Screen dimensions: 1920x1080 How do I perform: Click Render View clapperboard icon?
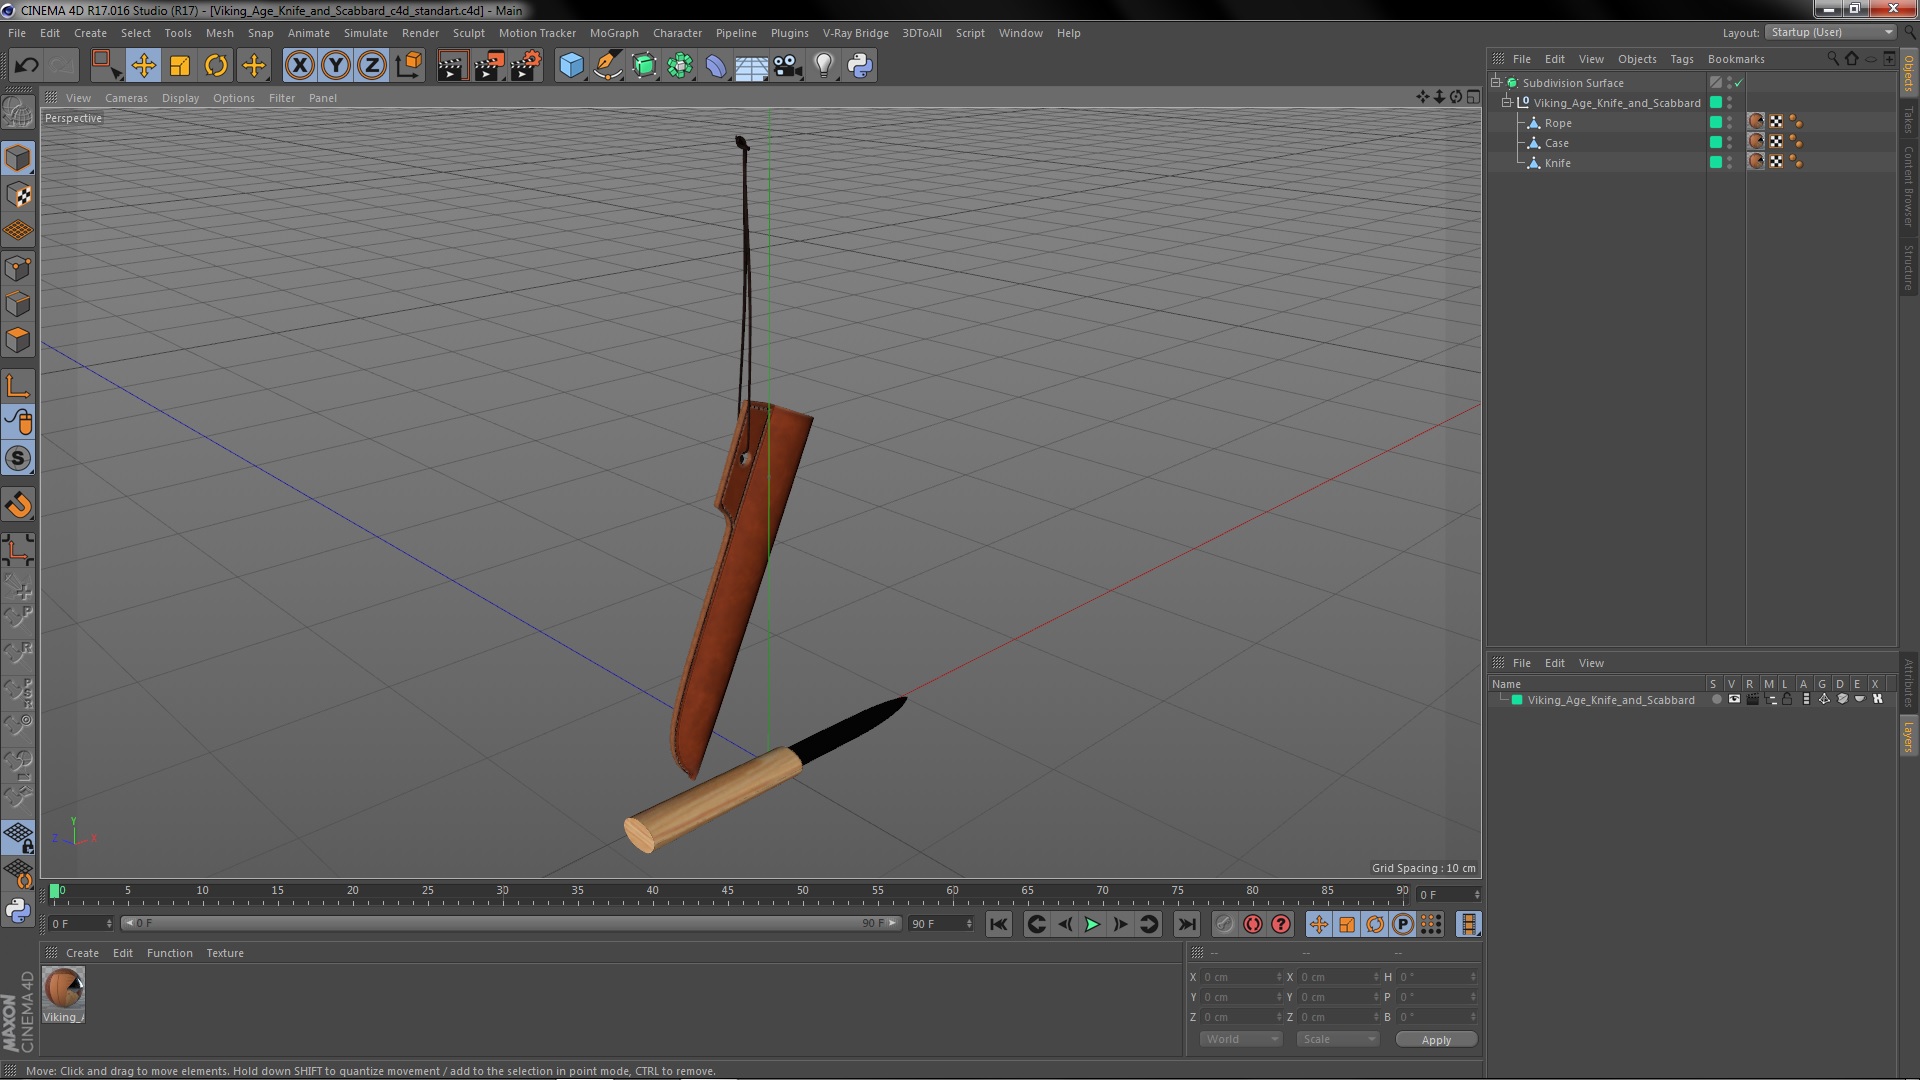(x=452, y=66)
